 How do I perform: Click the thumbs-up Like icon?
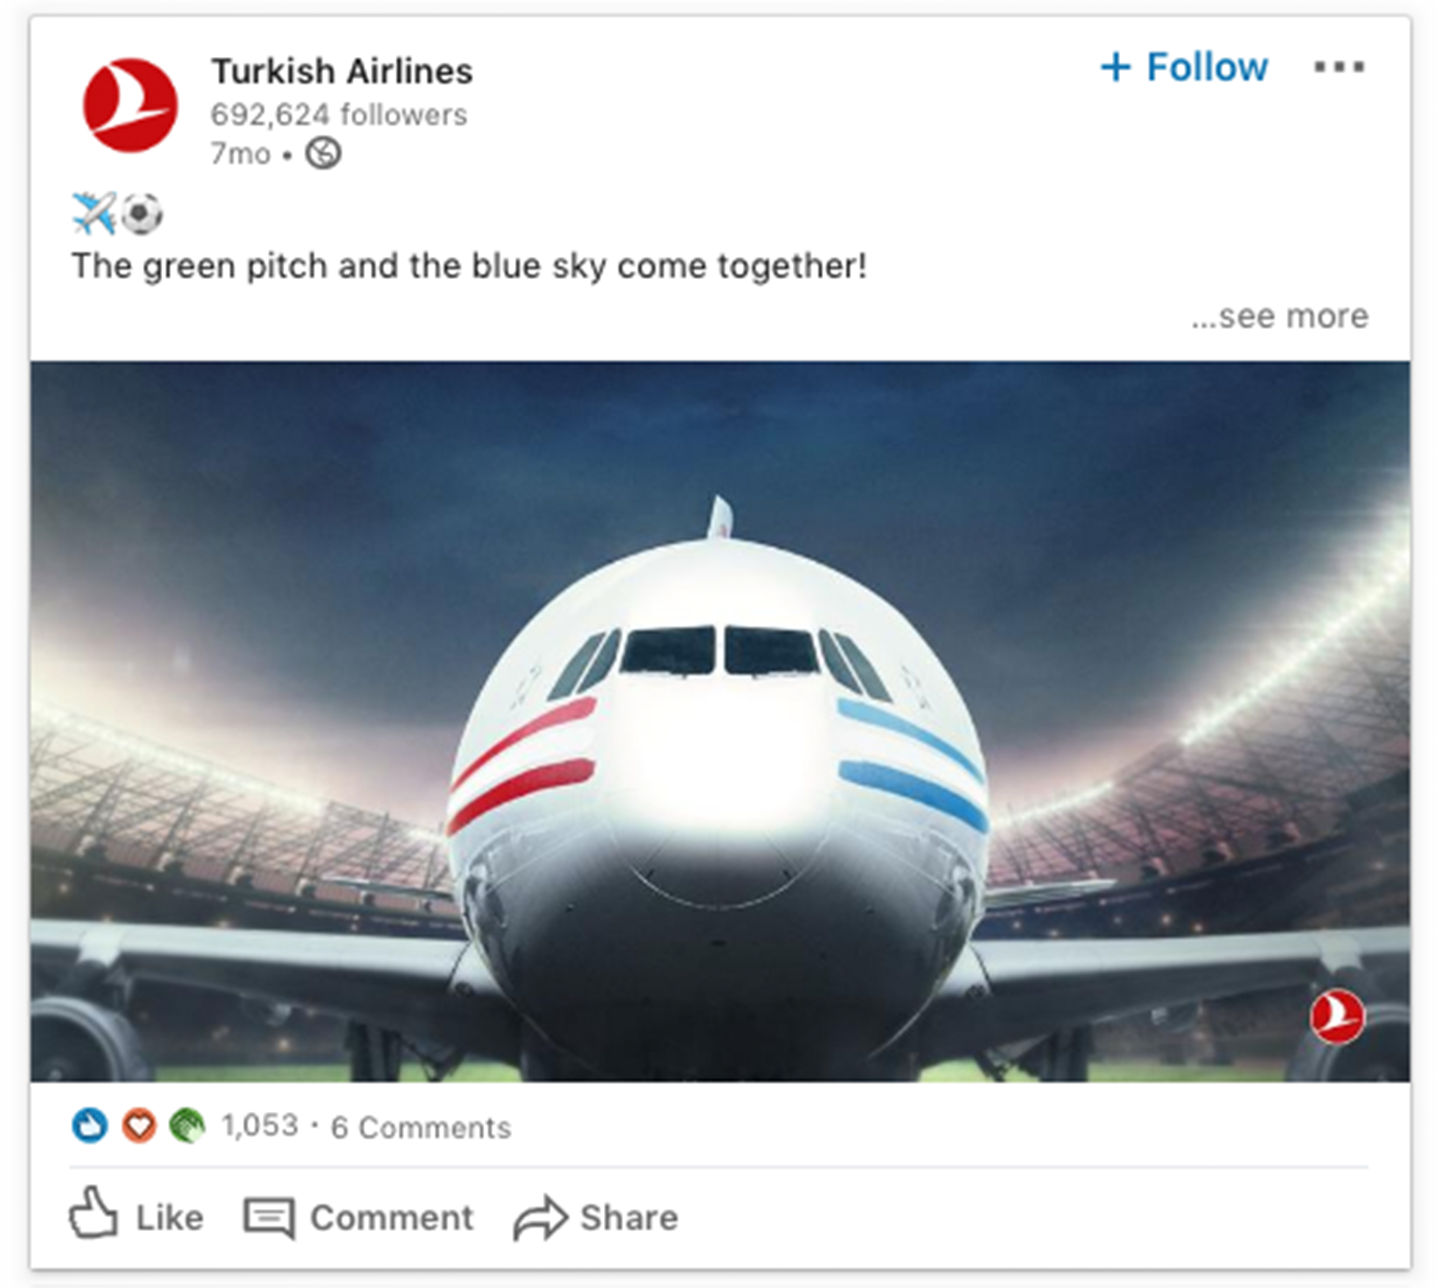pyautogui.click(x=94, y=1213)
